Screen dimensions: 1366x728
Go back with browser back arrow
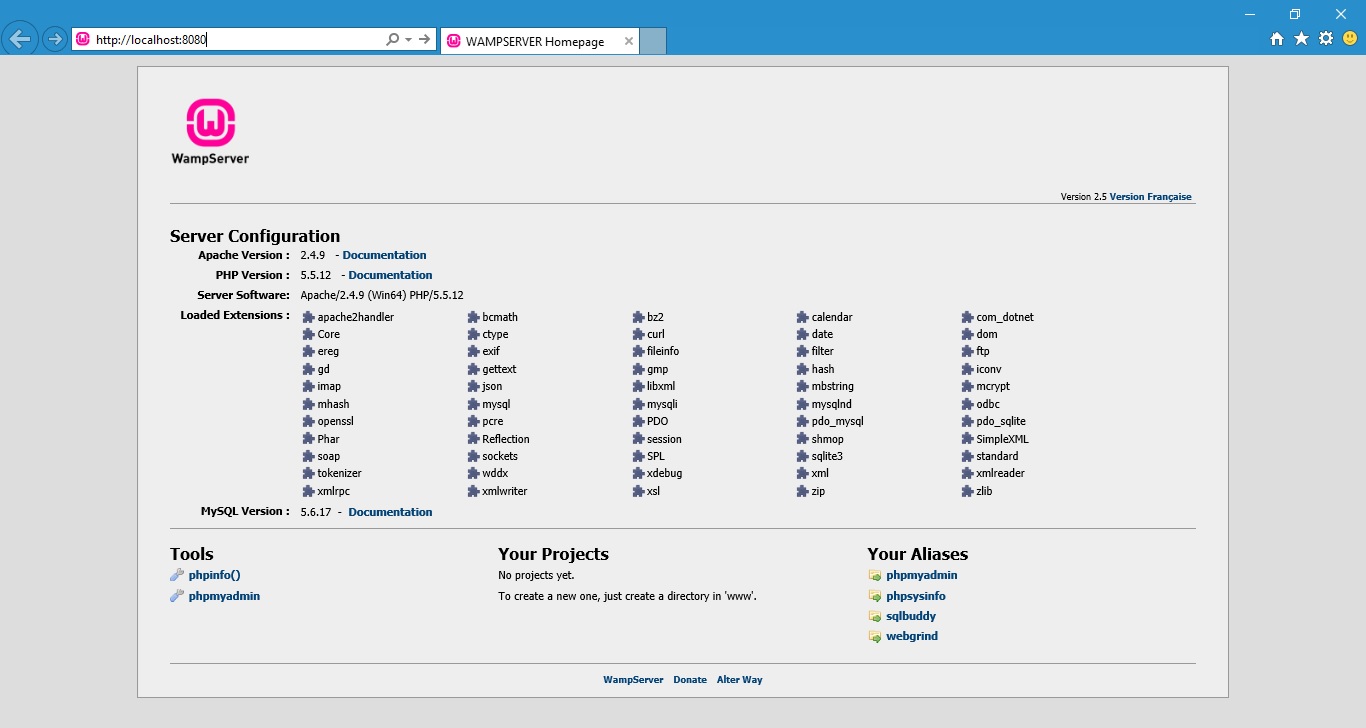coord(20,39)
